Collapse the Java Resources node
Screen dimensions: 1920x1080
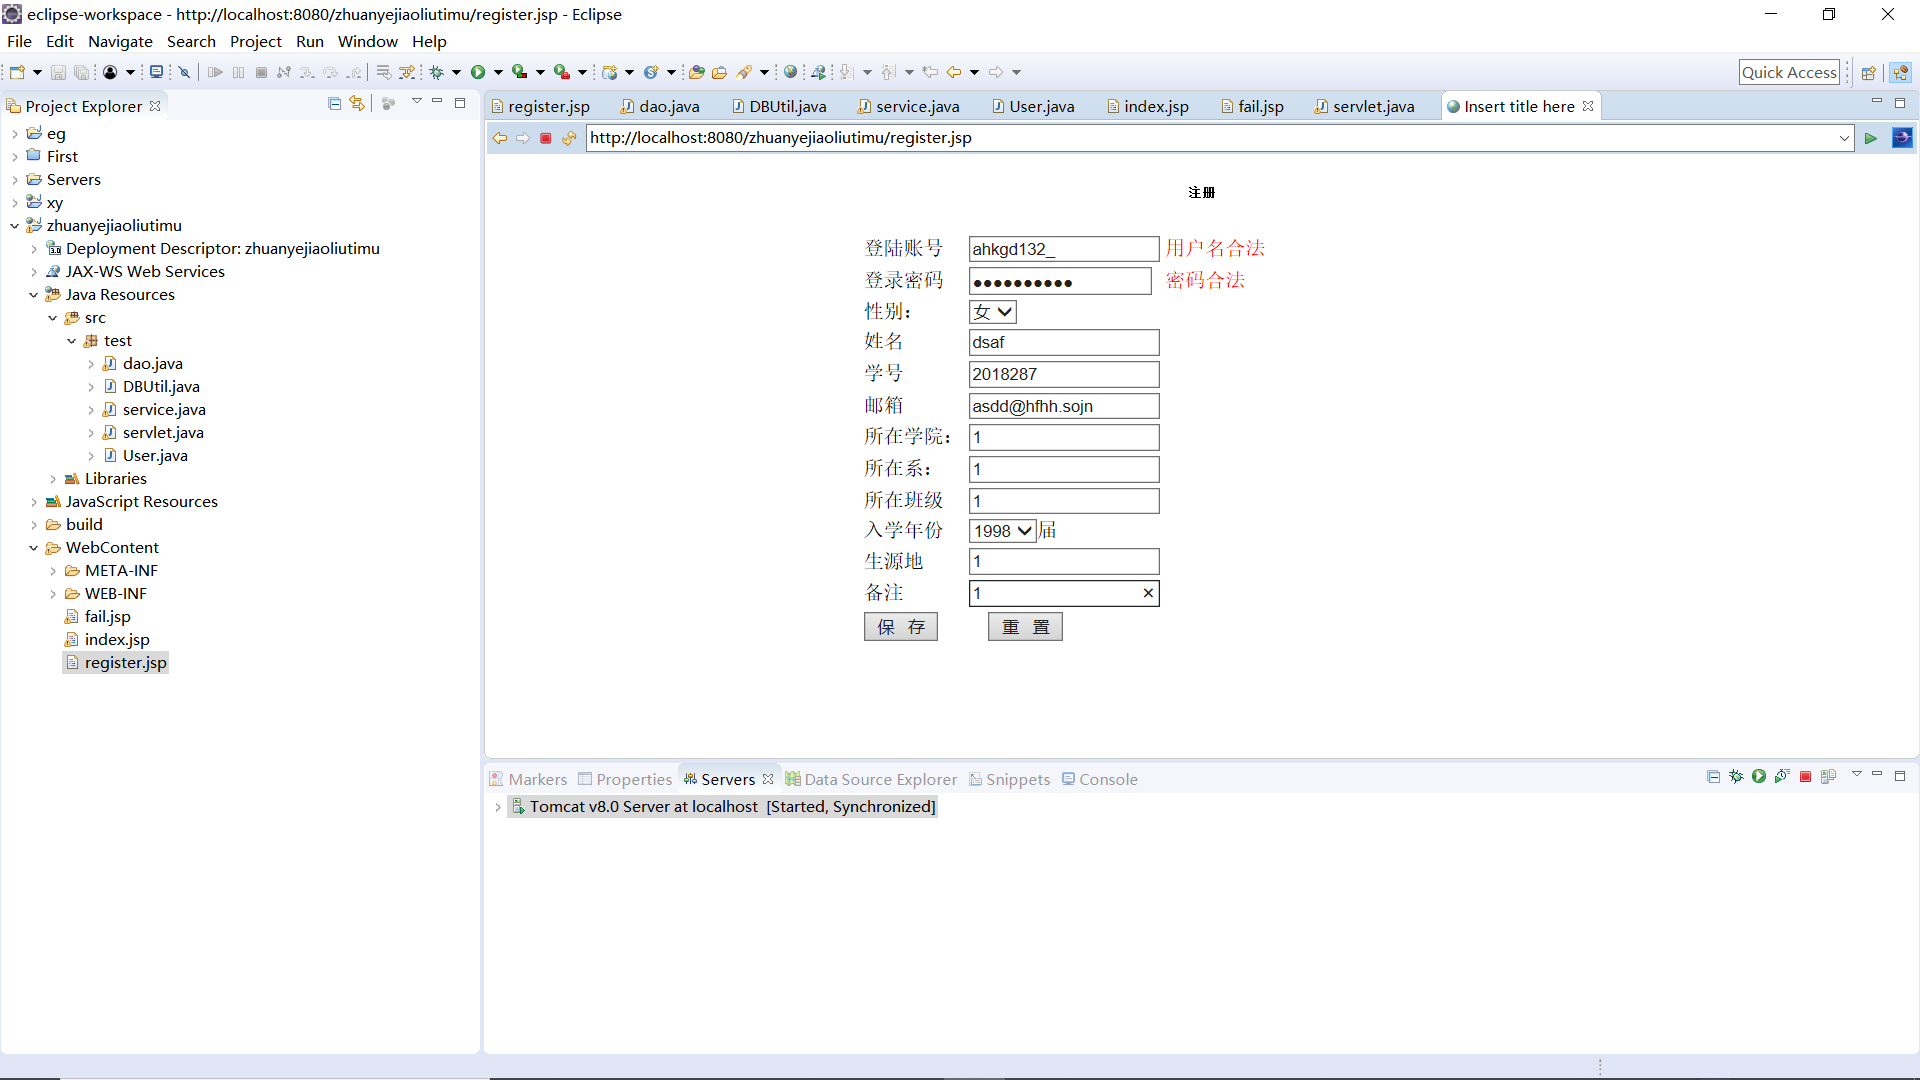pos(33,295)
